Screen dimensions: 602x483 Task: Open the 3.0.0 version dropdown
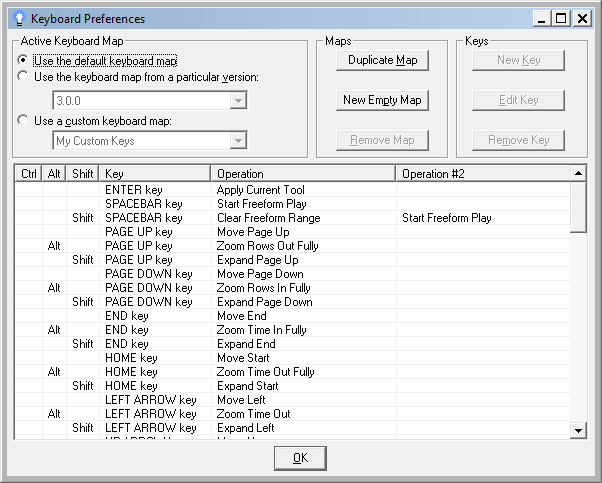coord(238,101)
